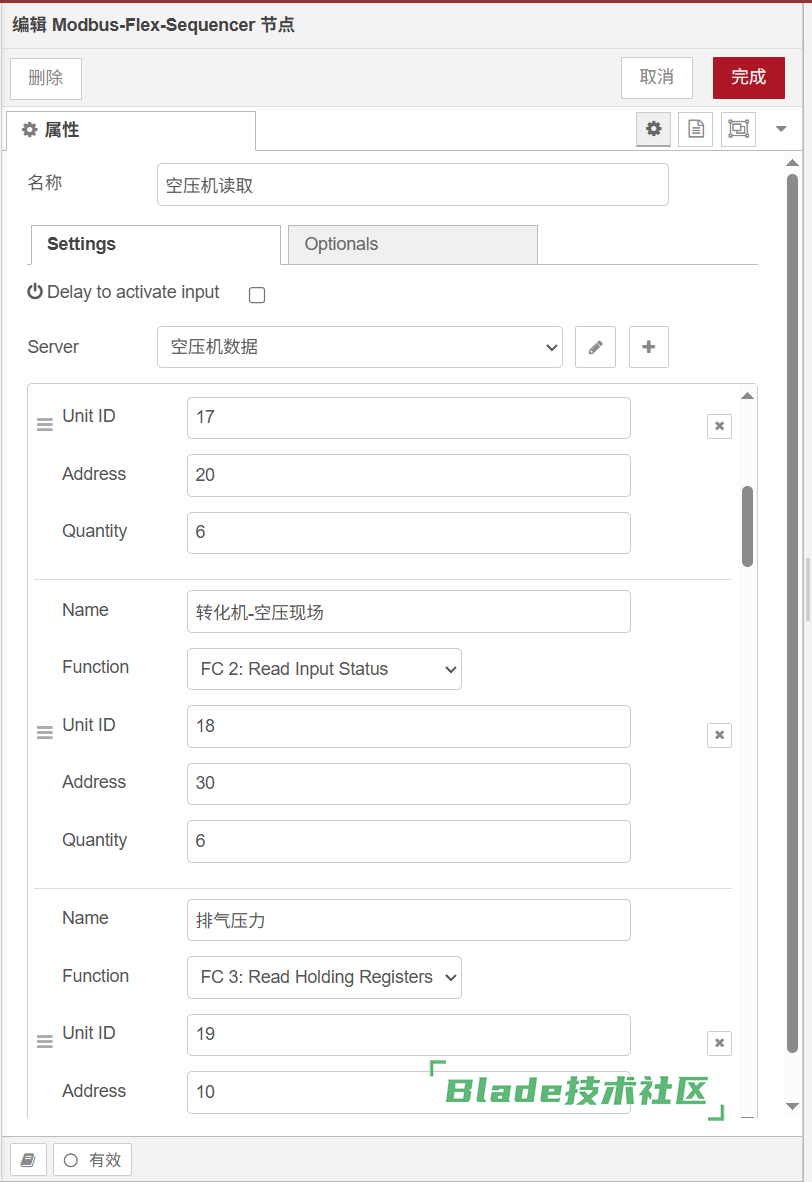
Task: Remove the 排气压力 sequence entry
Action: 719,1043
